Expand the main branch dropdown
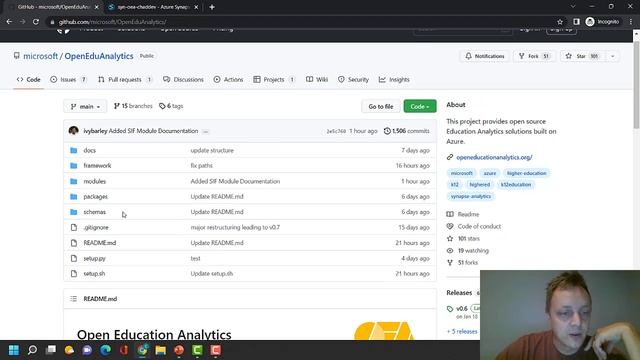This screenshot has height=360, width=640. [85, 106]
